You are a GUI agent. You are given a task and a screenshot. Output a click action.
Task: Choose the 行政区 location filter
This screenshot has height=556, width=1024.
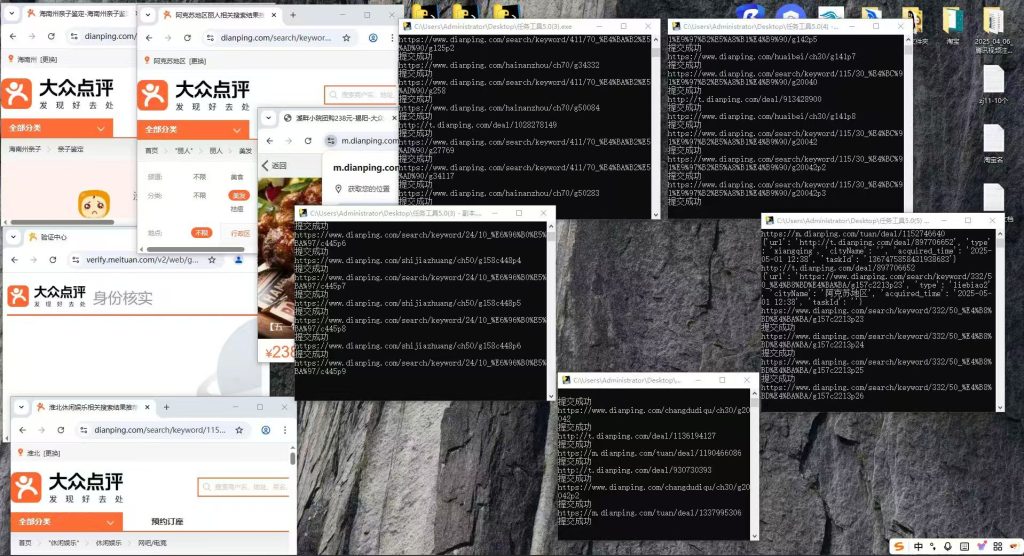click(x=240, y=233)
